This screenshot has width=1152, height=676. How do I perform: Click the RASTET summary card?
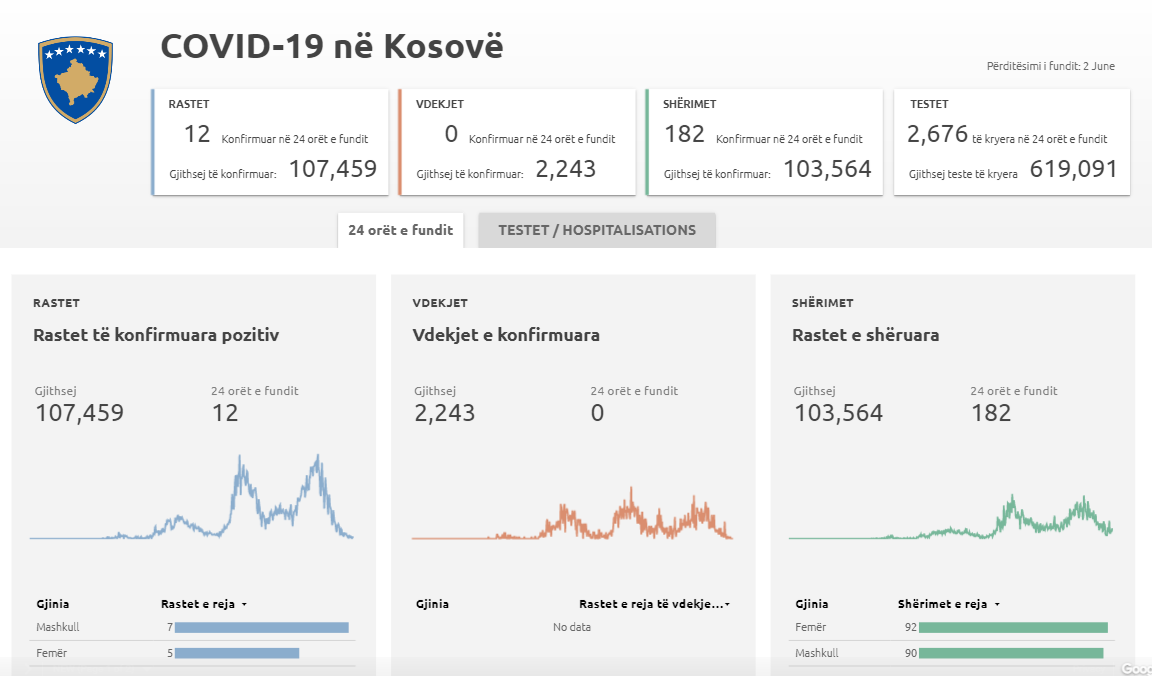tap(270, 142)
